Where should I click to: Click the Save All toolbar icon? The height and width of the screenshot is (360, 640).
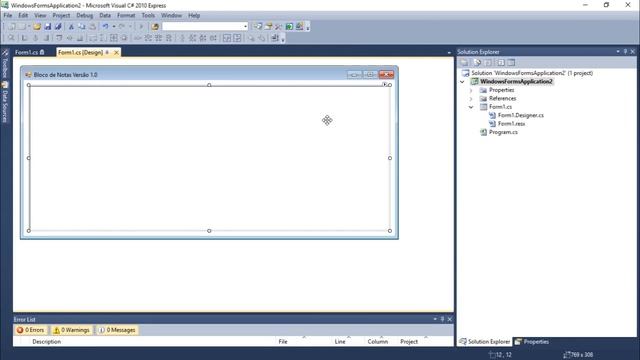58,27
